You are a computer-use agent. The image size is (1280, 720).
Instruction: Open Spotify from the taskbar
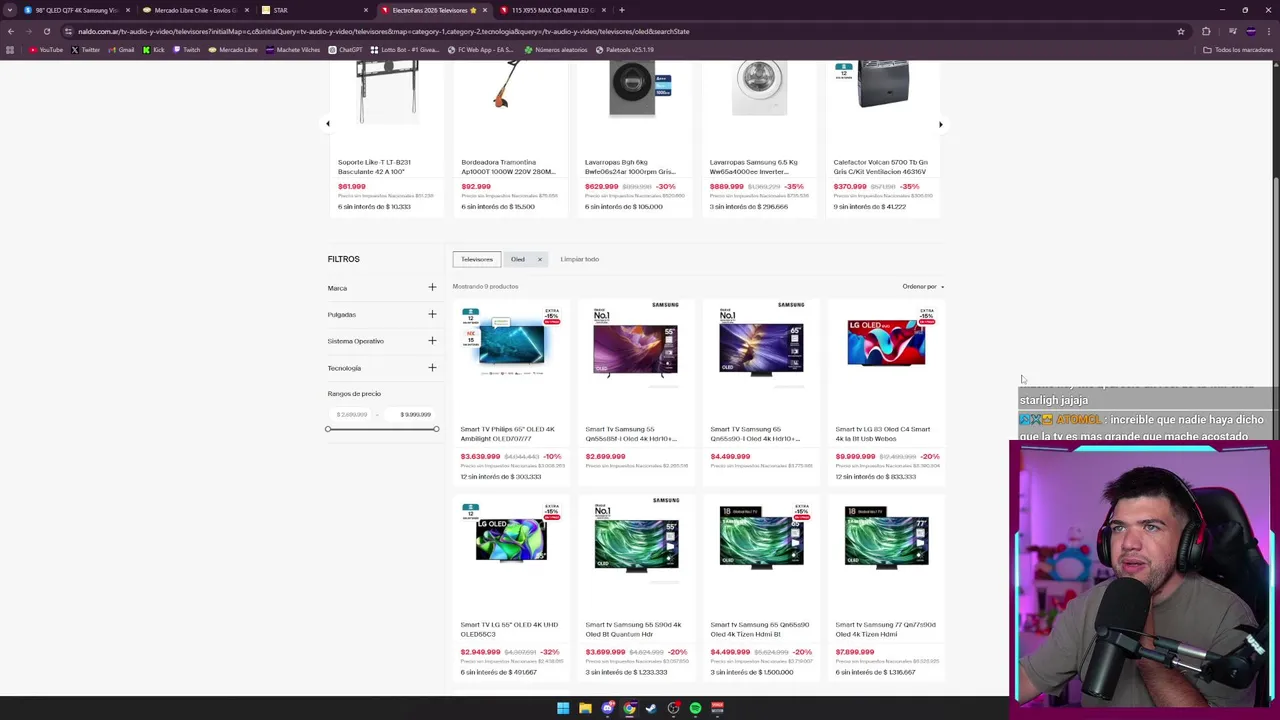tap(695, 708)
